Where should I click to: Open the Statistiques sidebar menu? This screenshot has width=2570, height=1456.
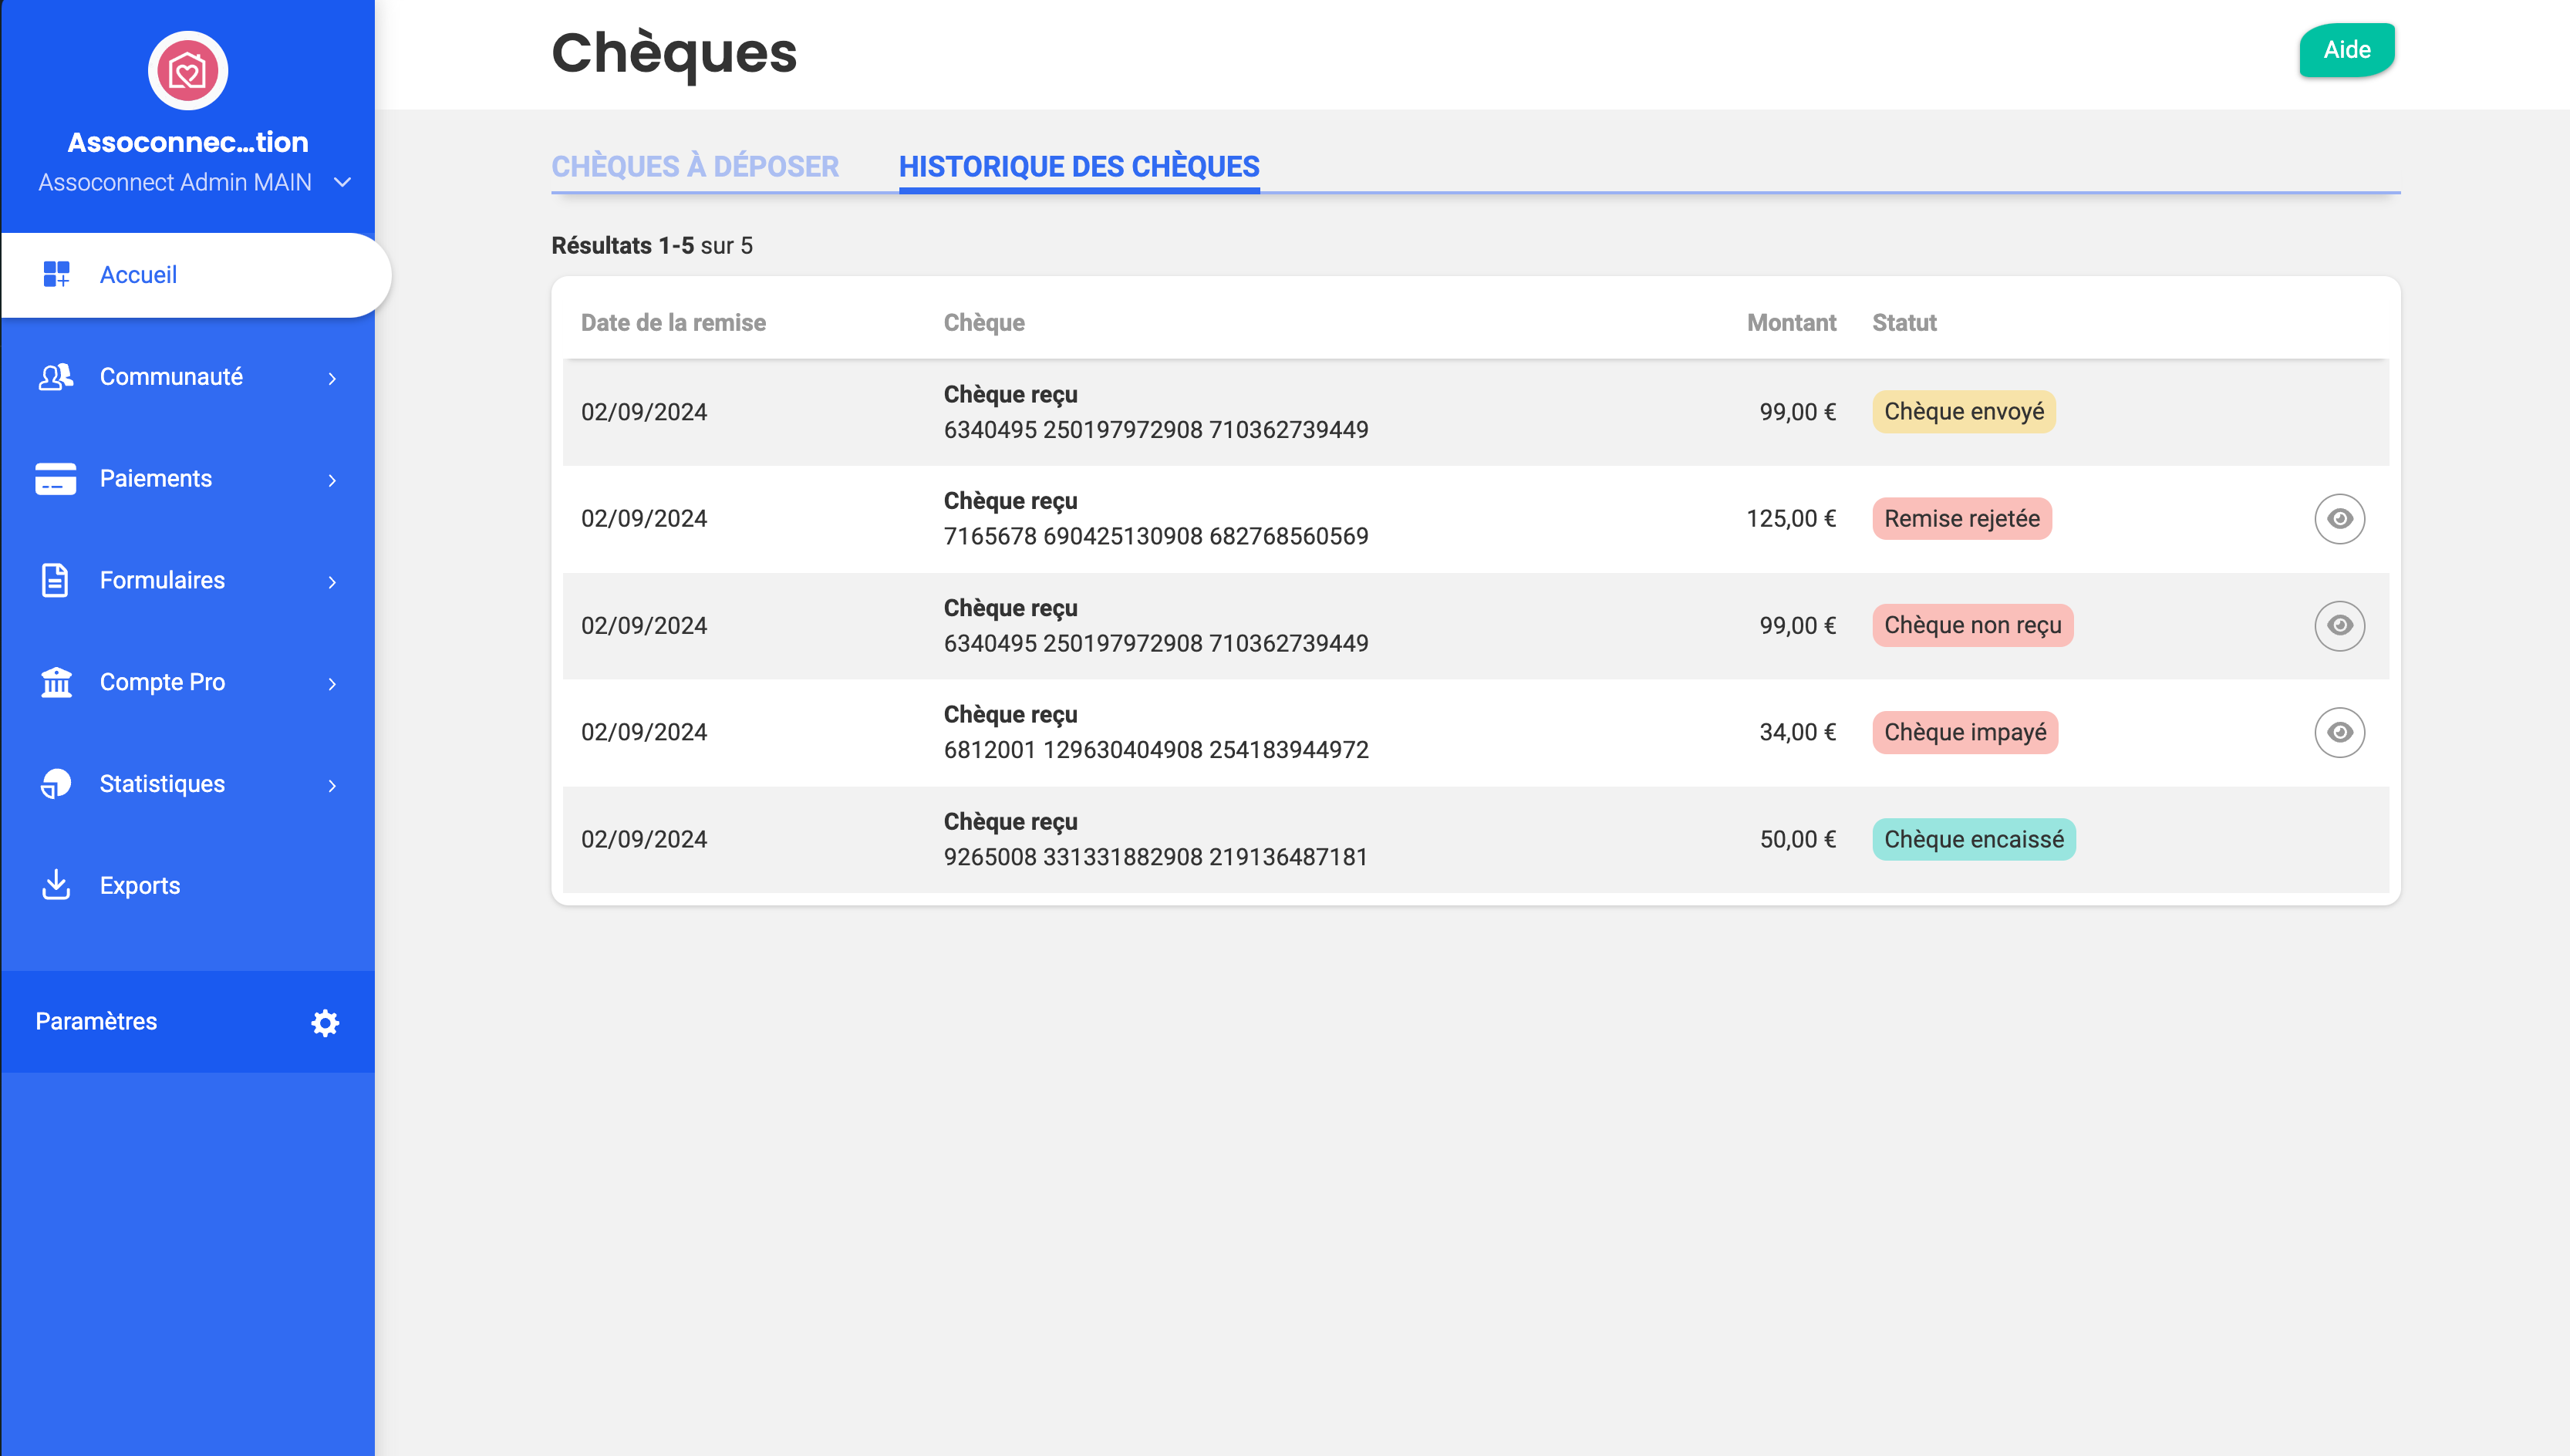click(x=188, y=784)
